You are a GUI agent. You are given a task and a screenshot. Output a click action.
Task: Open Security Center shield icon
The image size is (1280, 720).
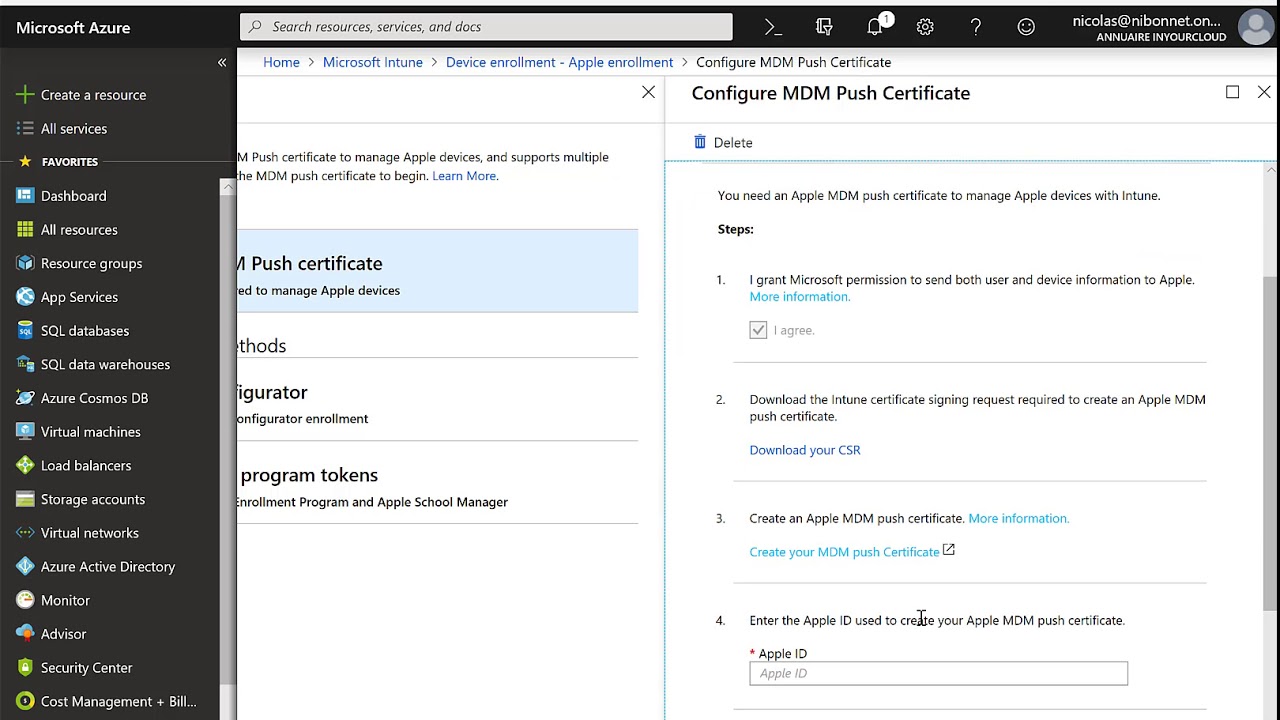point(25,667)
